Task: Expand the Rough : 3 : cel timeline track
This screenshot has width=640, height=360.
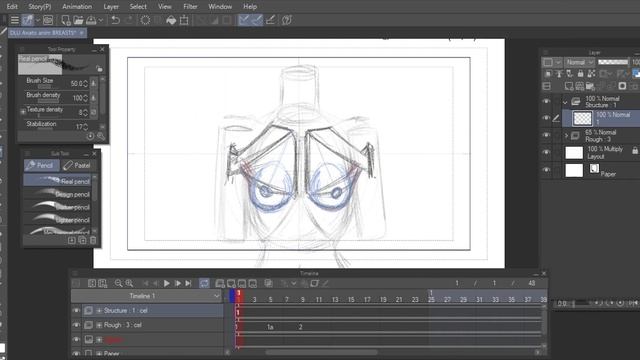Action: (x=99, y=325)
